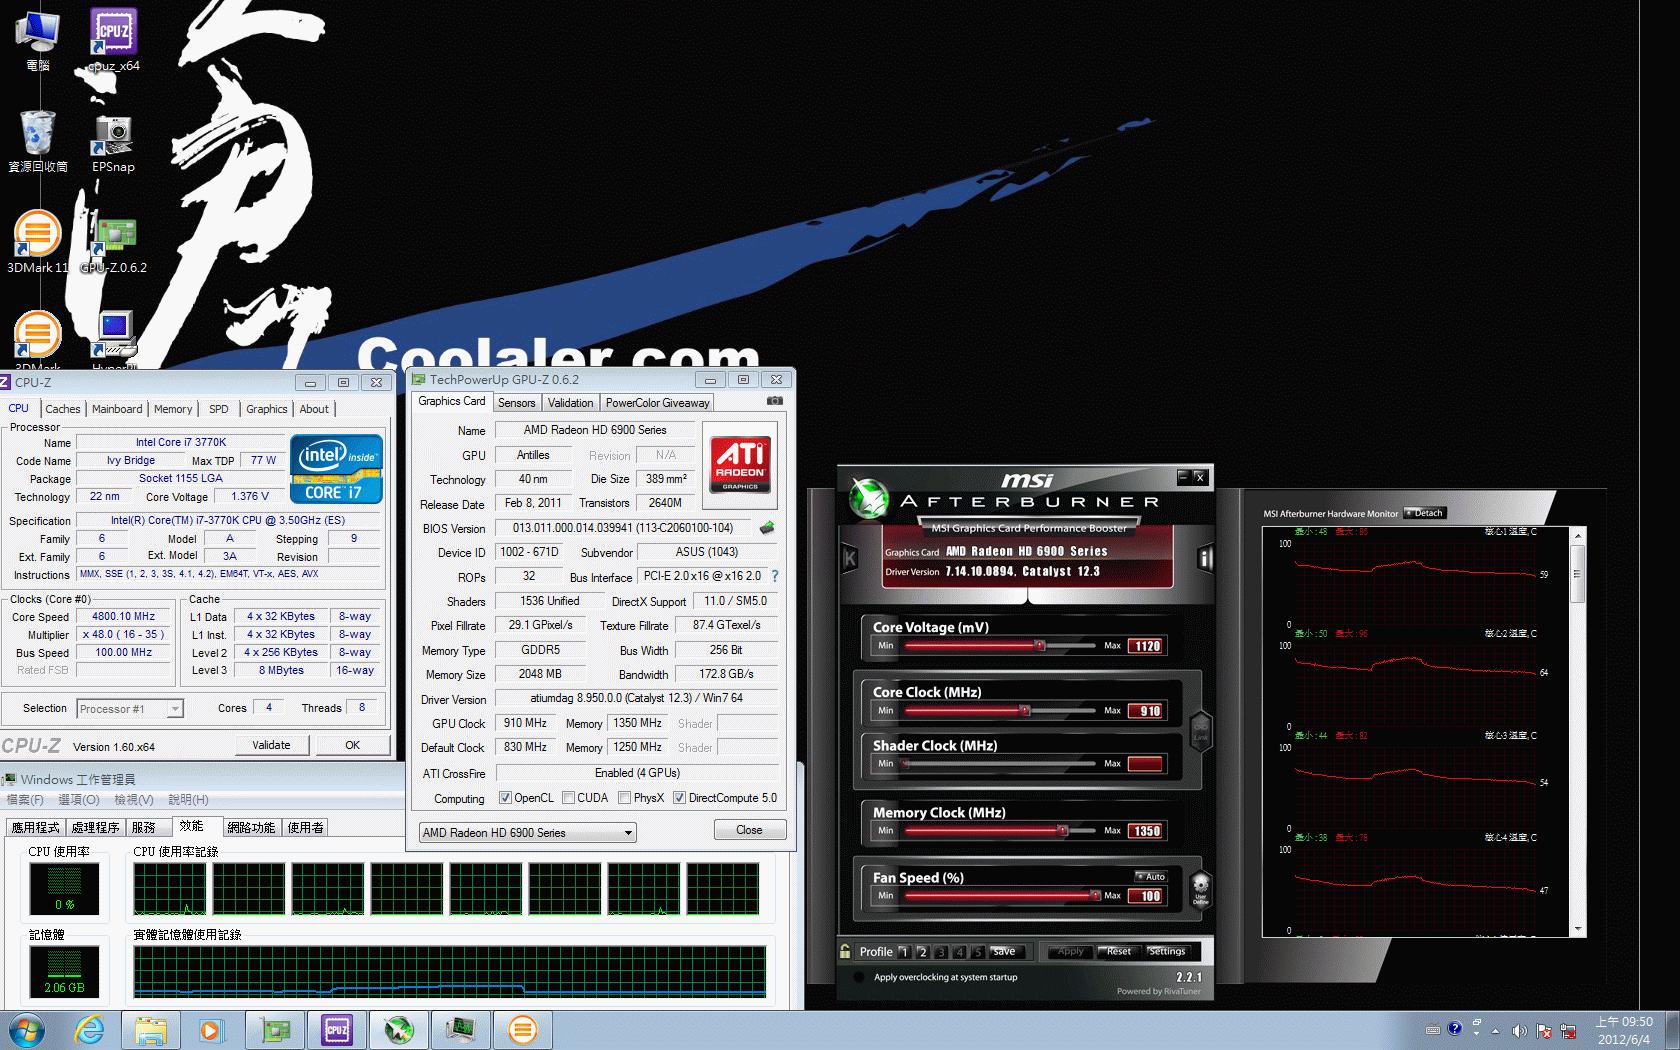The height and width of the screenshot is (1050, 1680).
Task: Switch to the Memory tab in CPU-Z
Action: point(173,409)
